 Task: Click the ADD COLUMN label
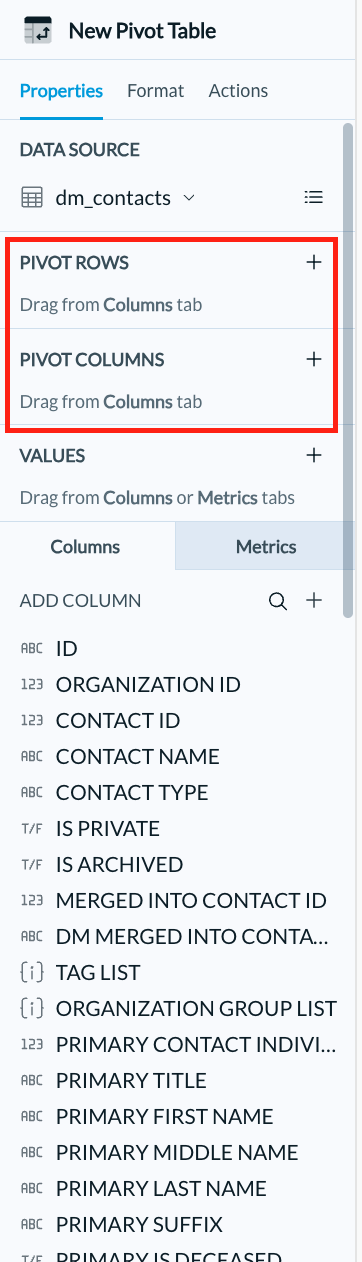point(80,601)
